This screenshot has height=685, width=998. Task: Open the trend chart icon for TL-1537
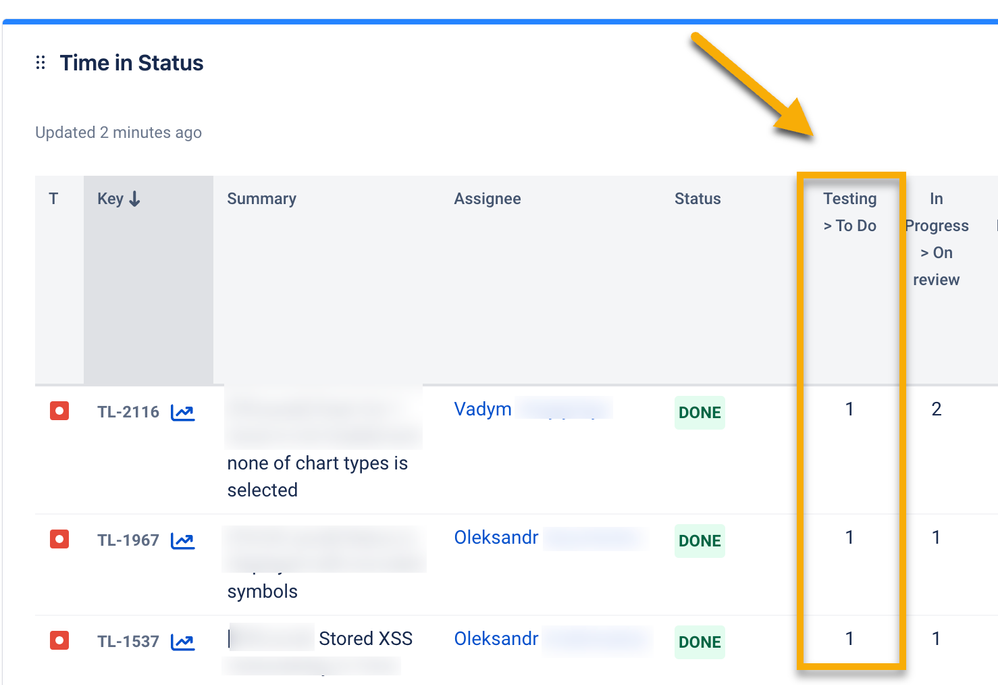(x=182, y=642)
